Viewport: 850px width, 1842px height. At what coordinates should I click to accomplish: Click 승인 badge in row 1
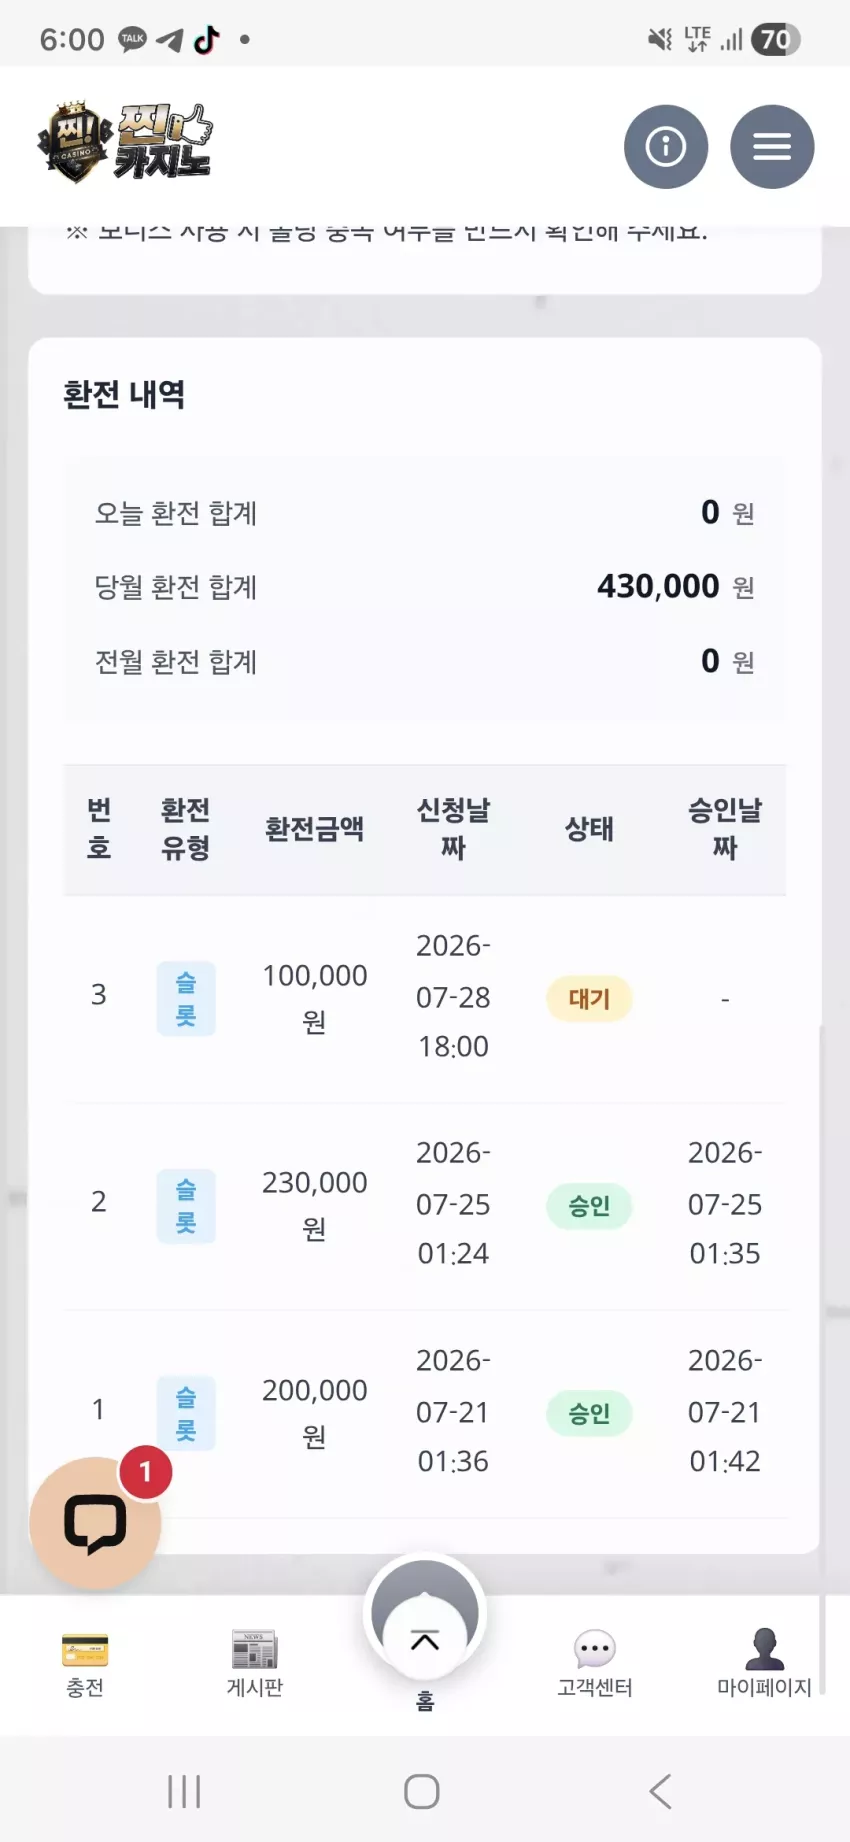pyautogui.click(x=589, y=1414)
